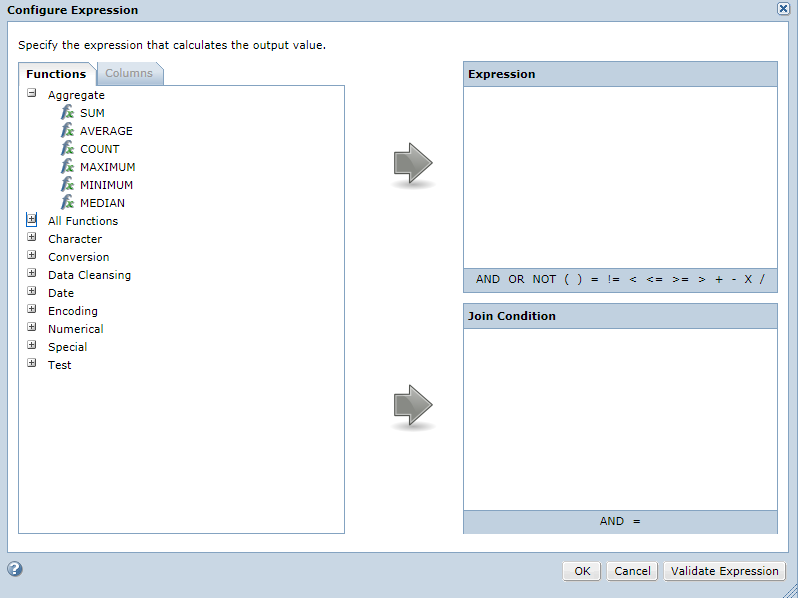
Task: Select the COUNT function
Action: pos(100,149)
